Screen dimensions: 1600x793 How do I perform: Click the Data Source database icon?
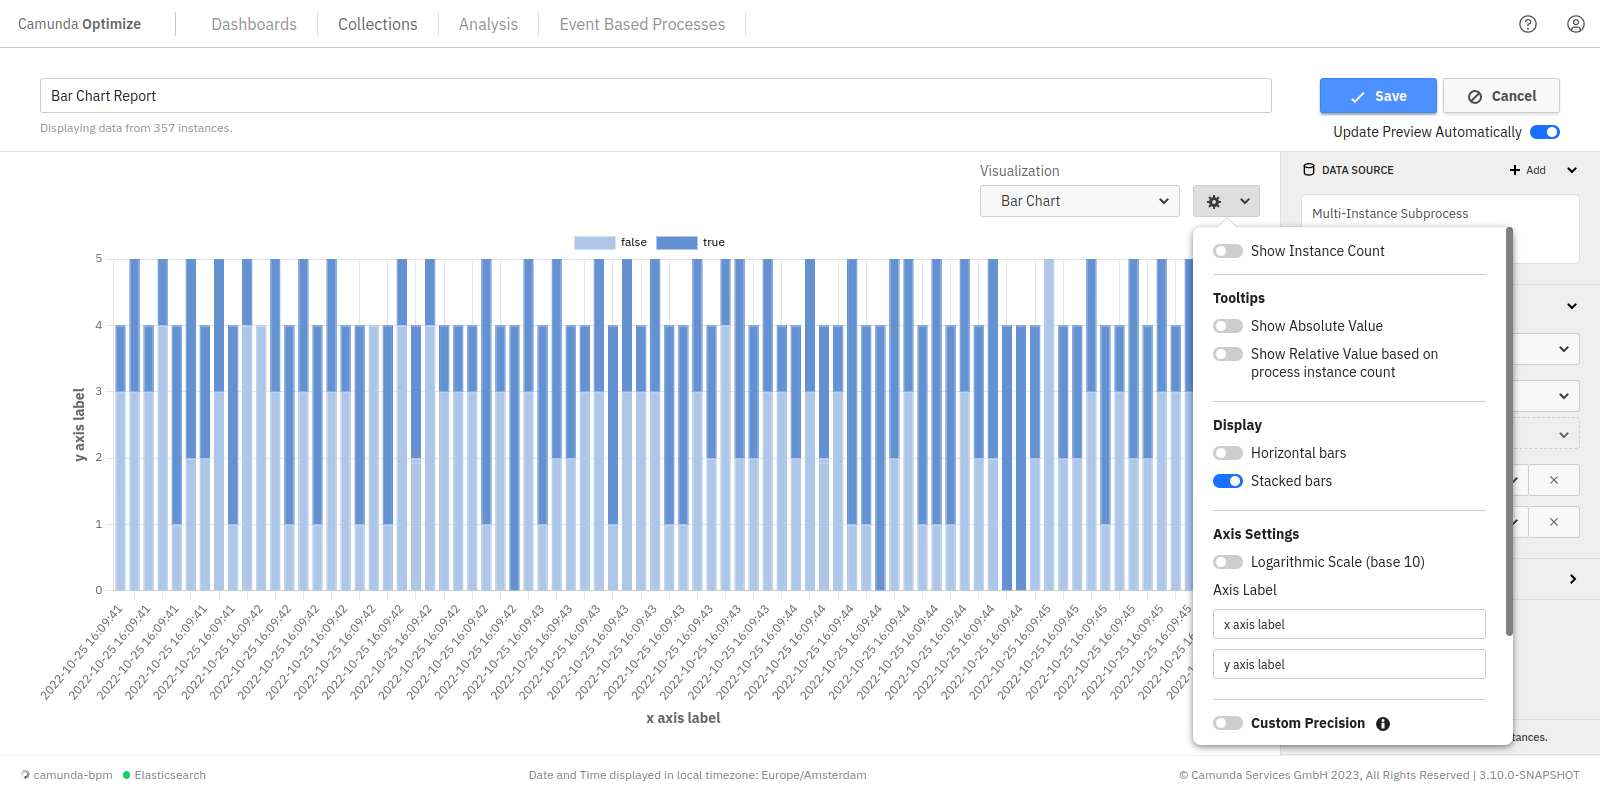pyautogui.click(x=1309, y=170)
